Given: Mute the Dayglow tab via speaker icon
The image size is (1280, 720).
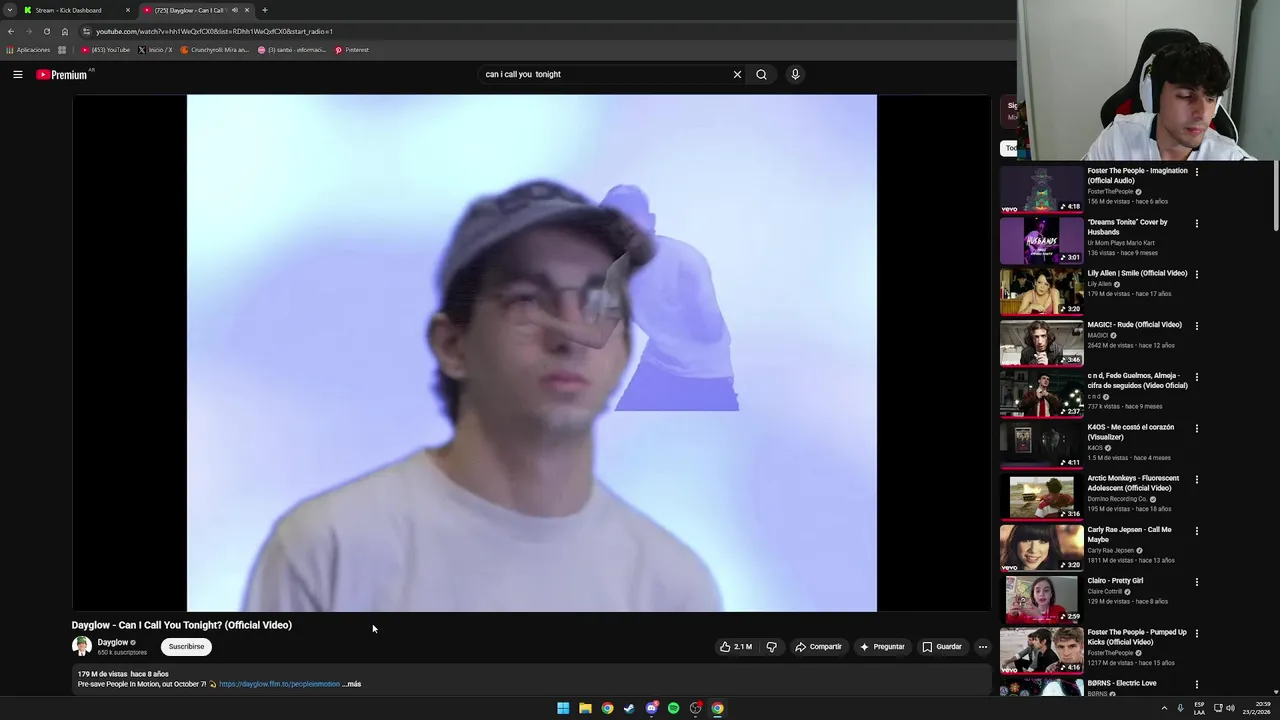Looking at the screenshot, I should (235, 10).
